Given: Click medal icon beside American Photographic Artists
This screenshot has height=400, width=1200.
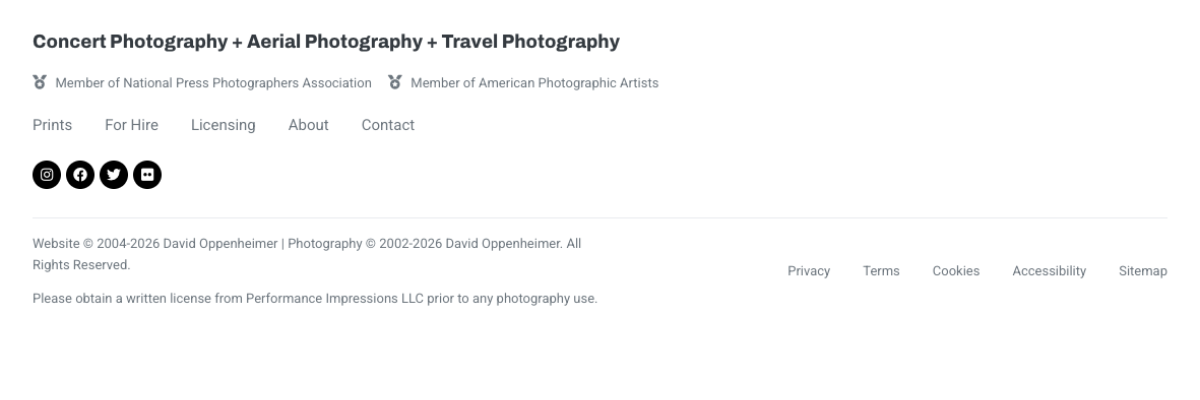Looking at the screenshot, I should [395, 82].
